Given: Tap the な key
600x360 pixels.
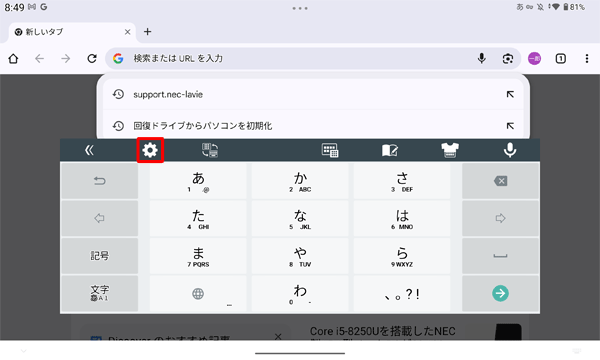Looking at the screenshot, I should pyautogui.click(x=300, y=218).
